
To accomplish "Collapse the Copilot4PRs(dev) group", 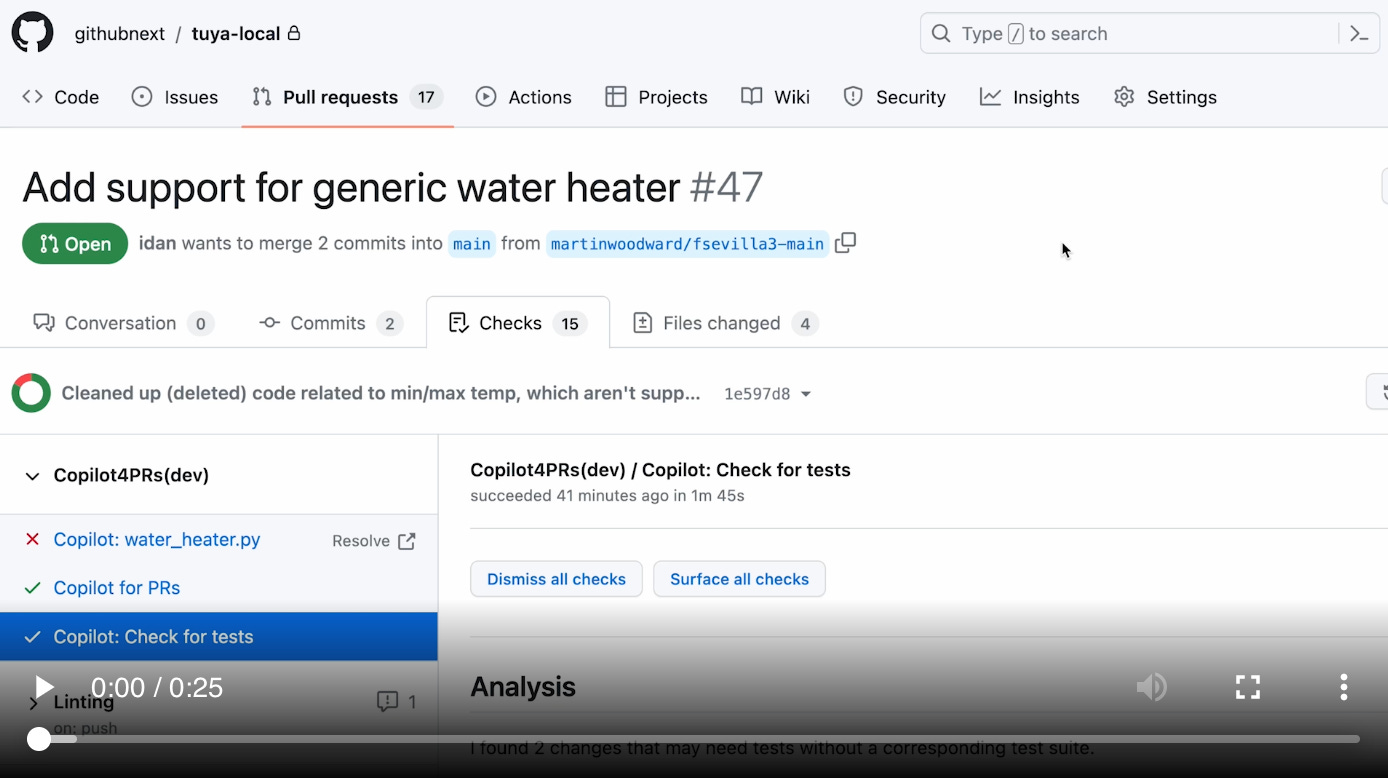I will pyautogui.click(x=33, y=476).
